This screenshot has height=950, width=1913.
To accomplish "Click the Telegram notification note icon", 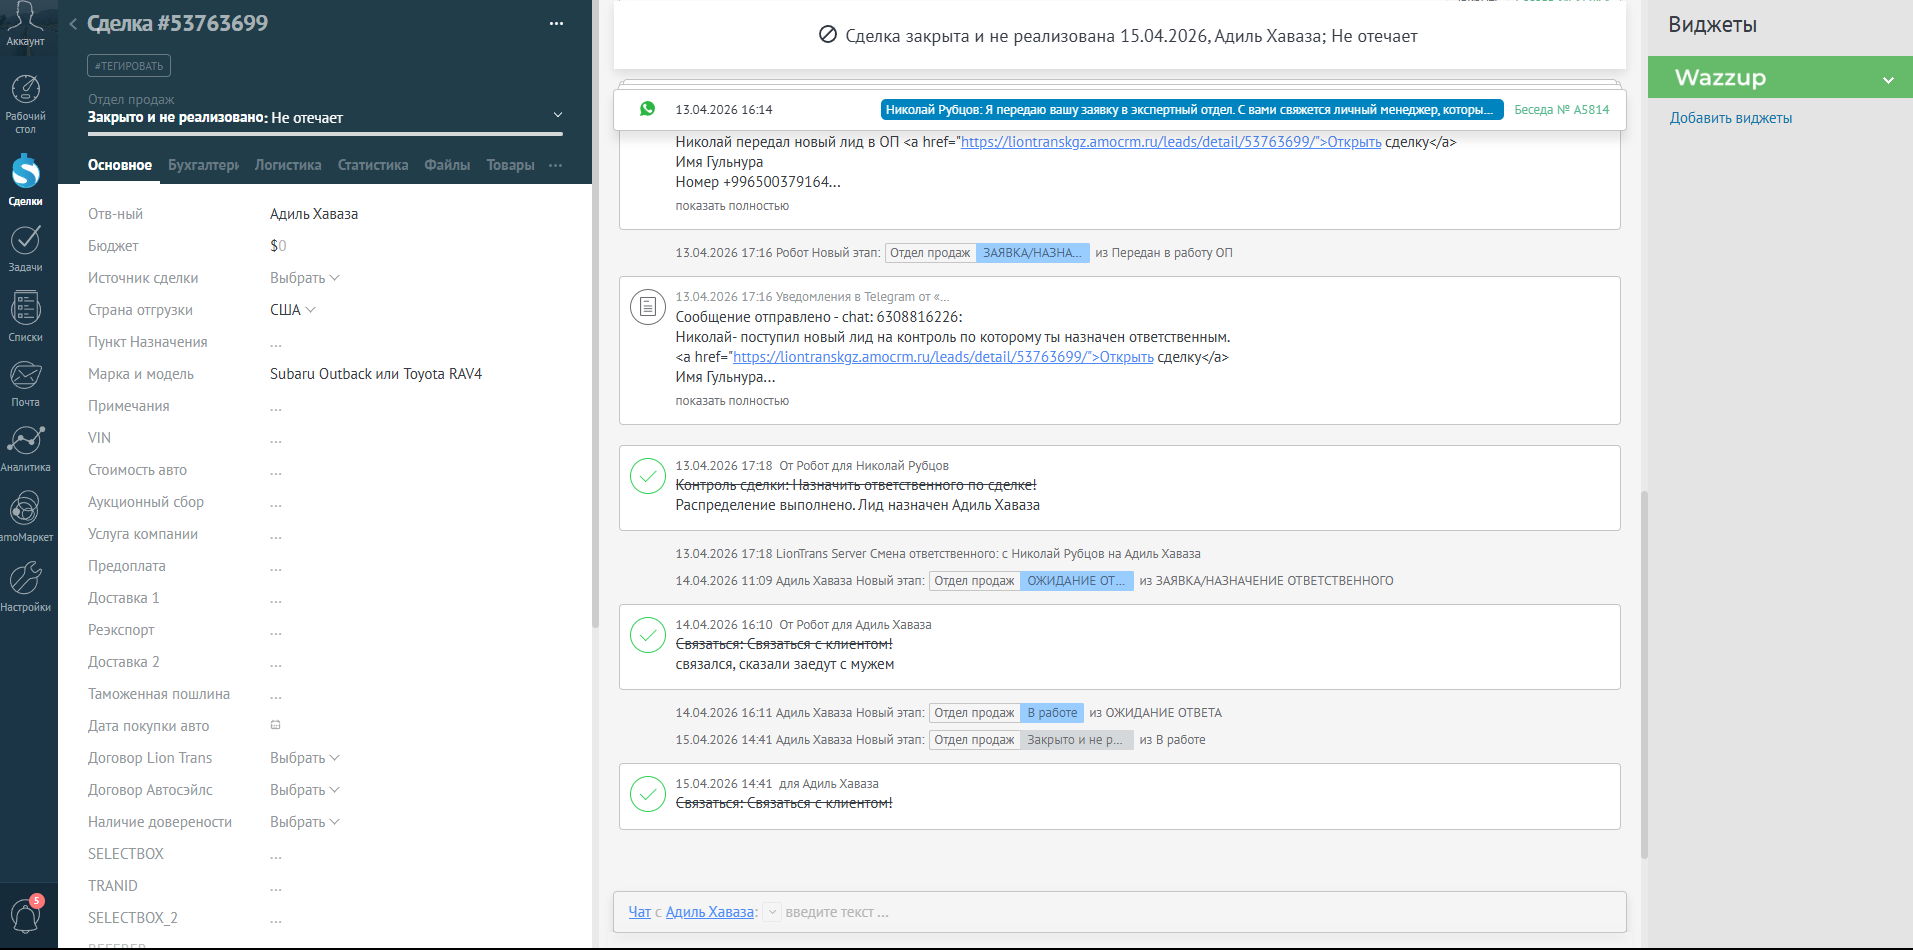I will [647, 306].
